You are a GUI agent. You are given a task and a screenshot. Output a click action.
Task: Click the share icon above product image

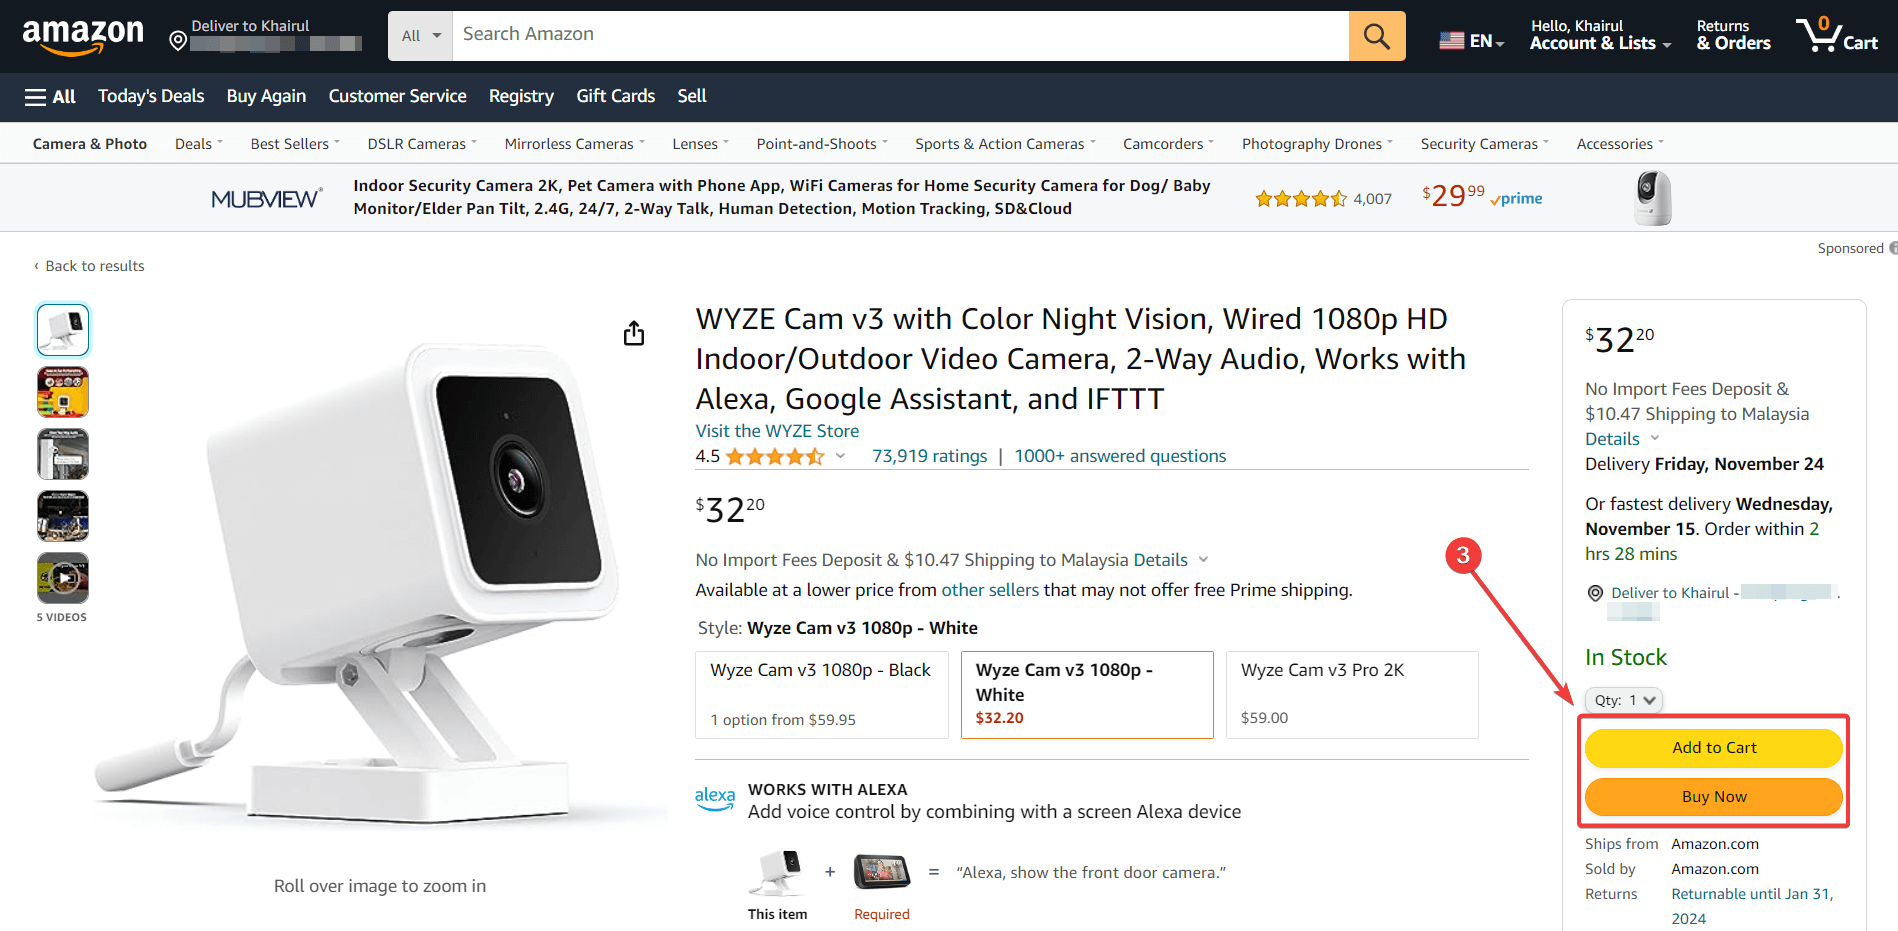634,333
